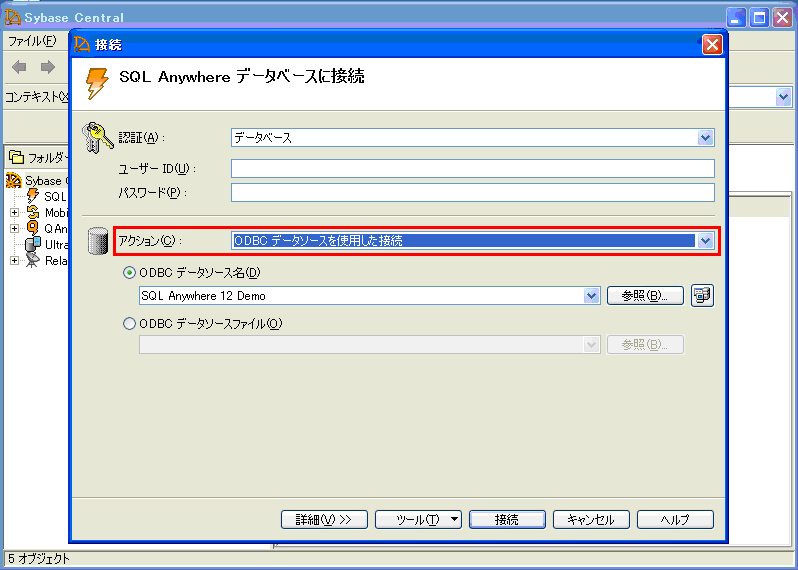
Task: Open the ファイル menu
Action: pyautogui.click(x=32, y=41)
